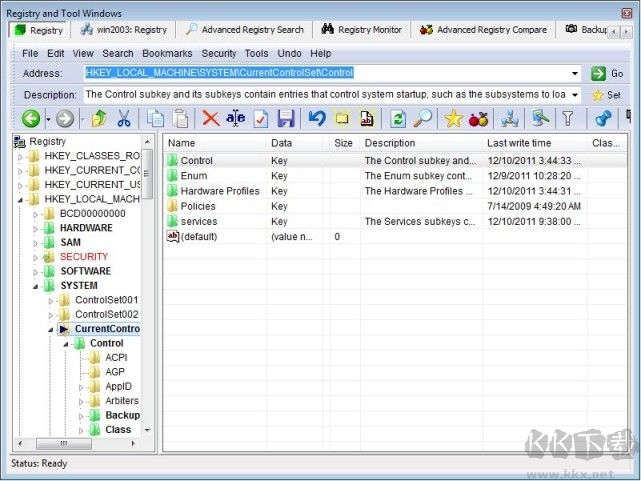
Task: Click the green Back navigation arrow
Action: (x=31, y=119)
